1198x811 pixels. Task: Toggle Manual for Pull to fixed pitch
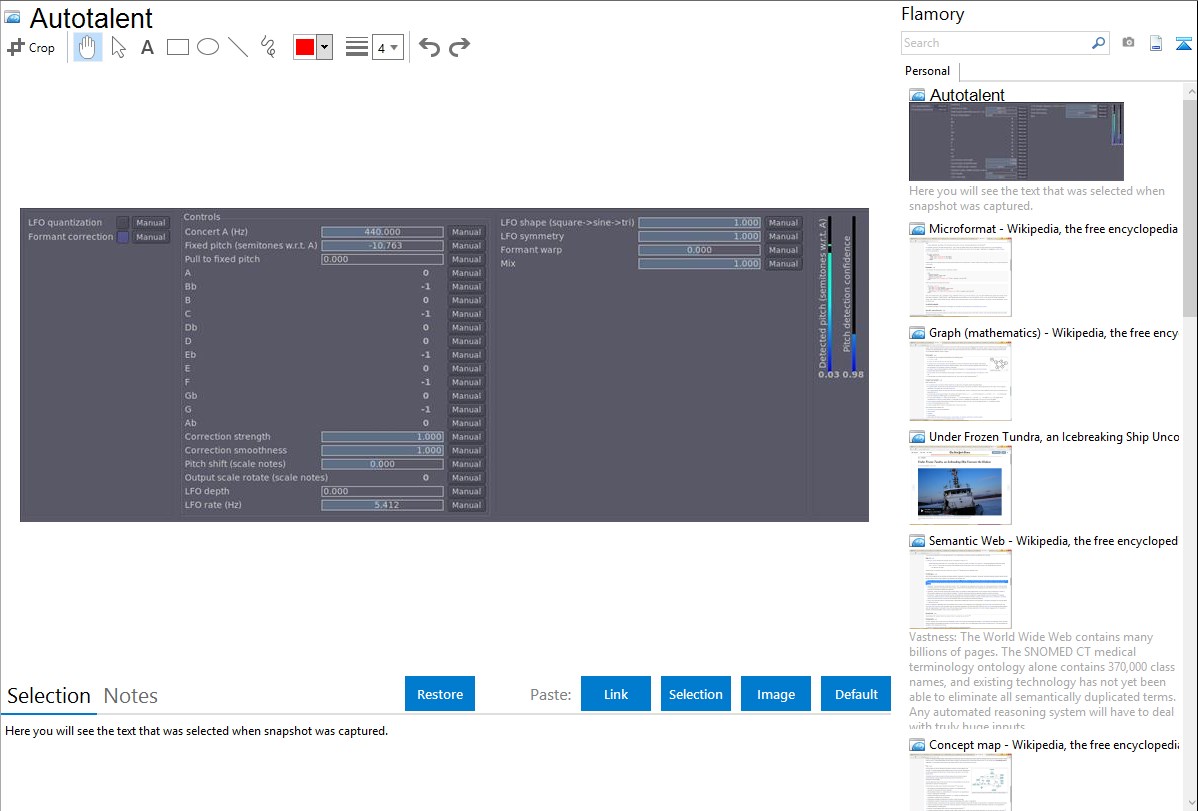tap(466, 259)
